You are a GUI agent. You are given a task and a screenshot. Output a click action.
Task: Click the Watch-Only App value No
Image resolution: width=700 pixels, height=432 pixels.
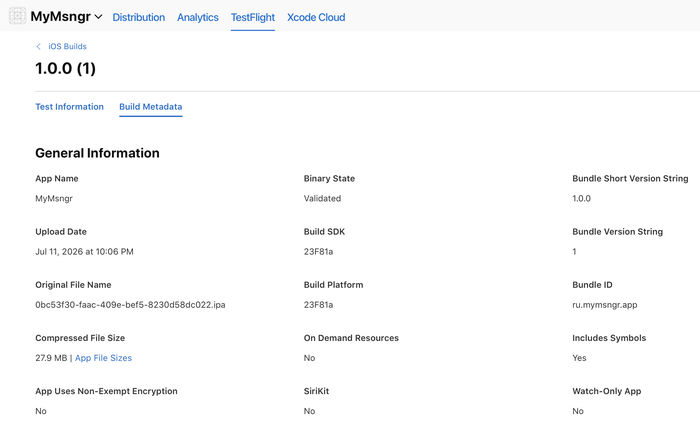point(578,411)
